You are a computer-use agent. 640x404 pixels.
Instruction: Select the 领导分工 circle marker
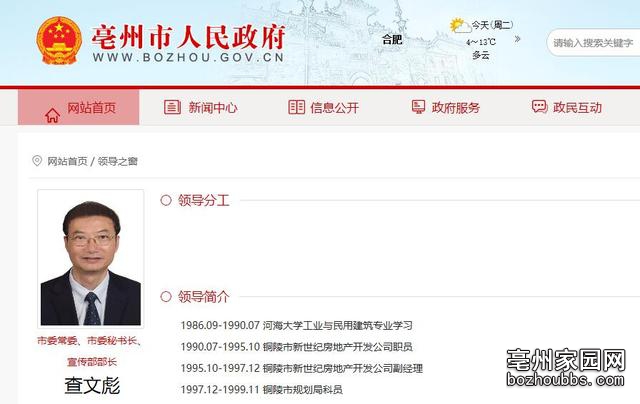[166, 200]
